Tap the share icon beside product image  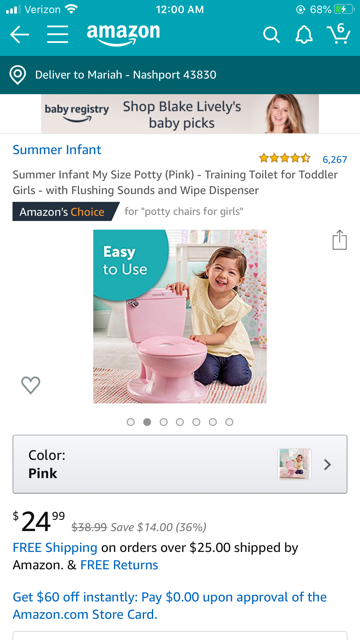click(x=340, y=240)
